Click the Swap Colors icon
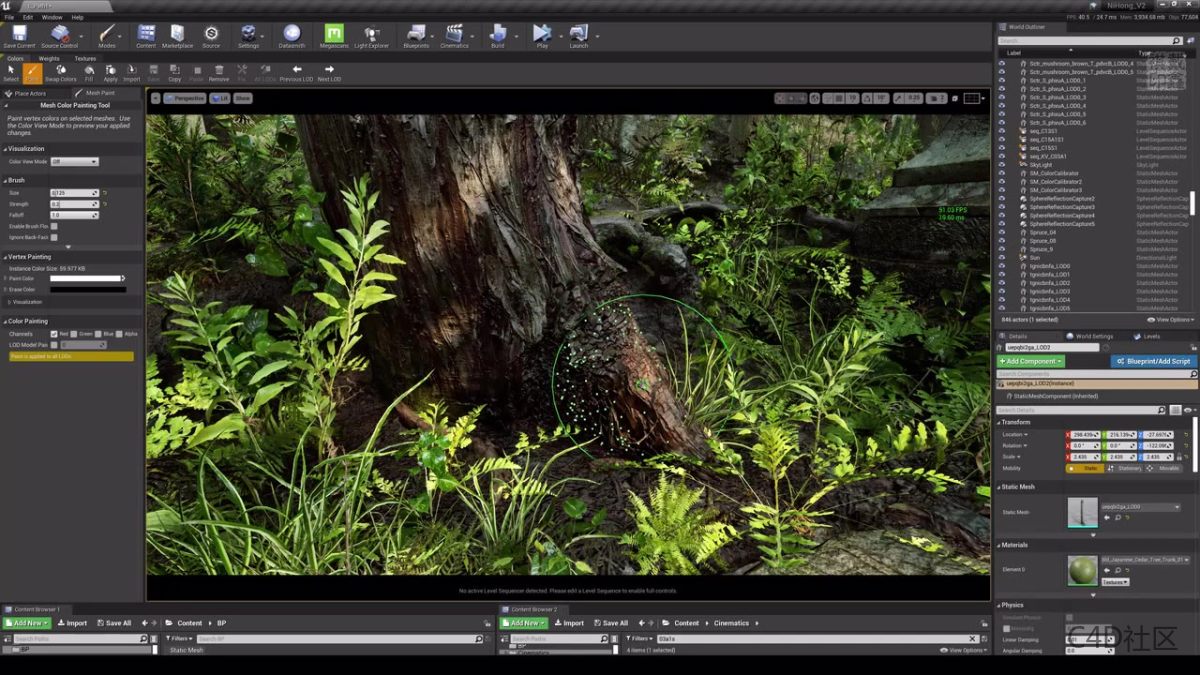The height and width of the screenshot is (675, 1200). pyautogui.click(x=60, y=72)
